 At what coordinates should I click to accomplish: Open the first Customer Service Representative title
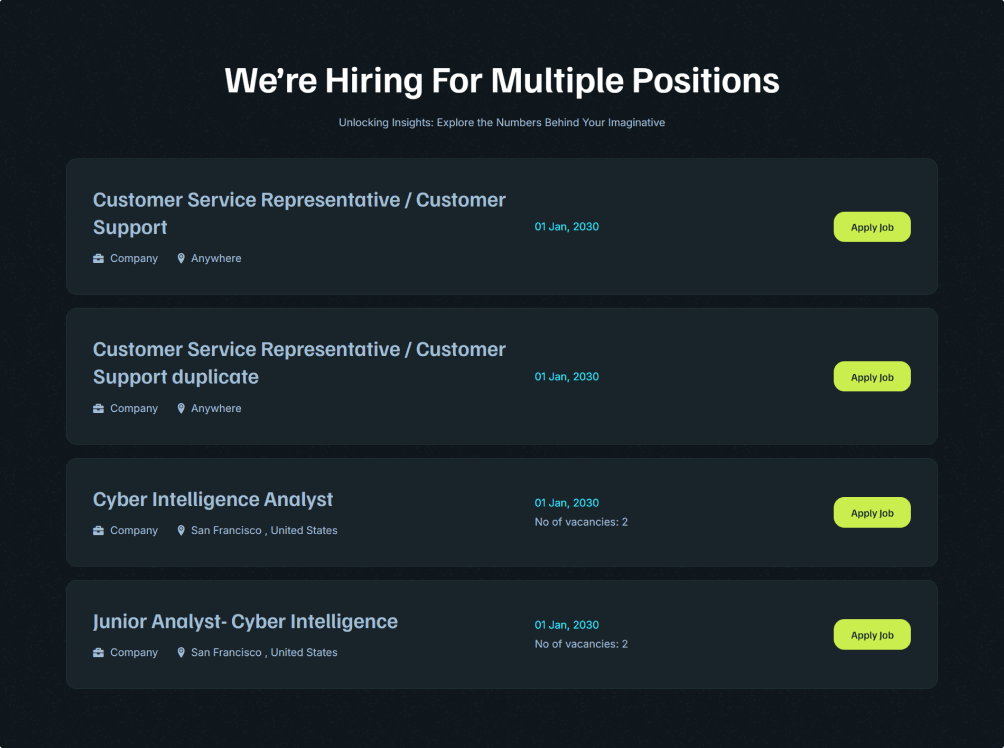299,213
